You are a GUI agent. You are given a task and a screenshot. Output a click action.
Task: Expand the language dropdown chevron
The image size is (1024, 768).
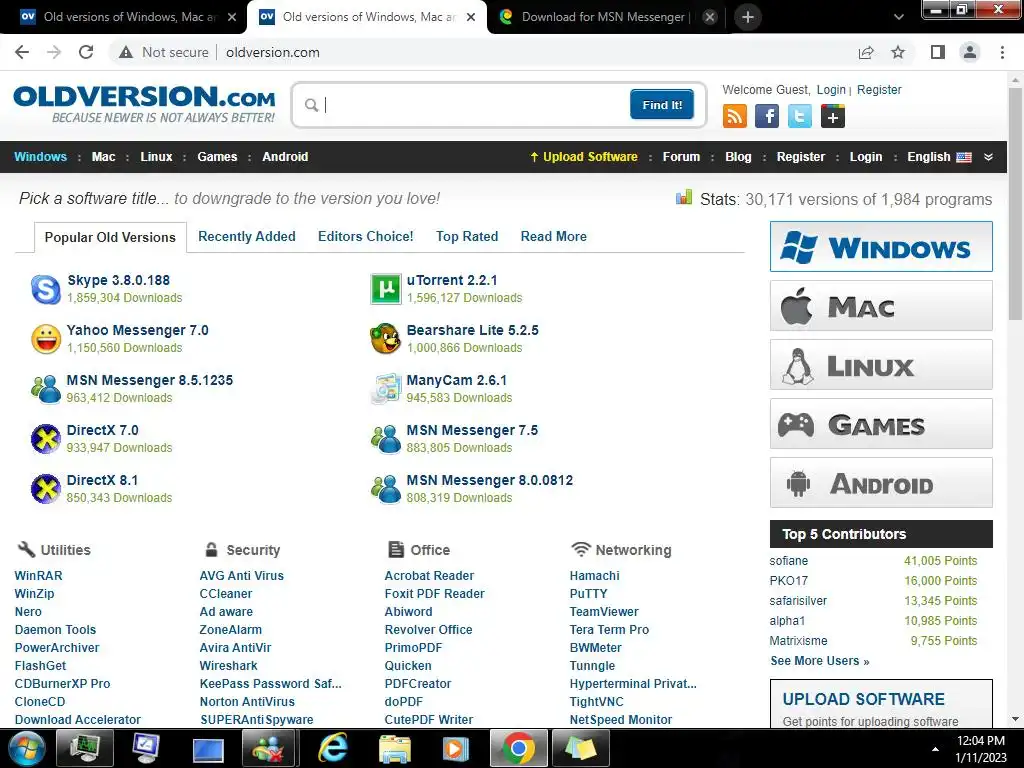(988, 157)
